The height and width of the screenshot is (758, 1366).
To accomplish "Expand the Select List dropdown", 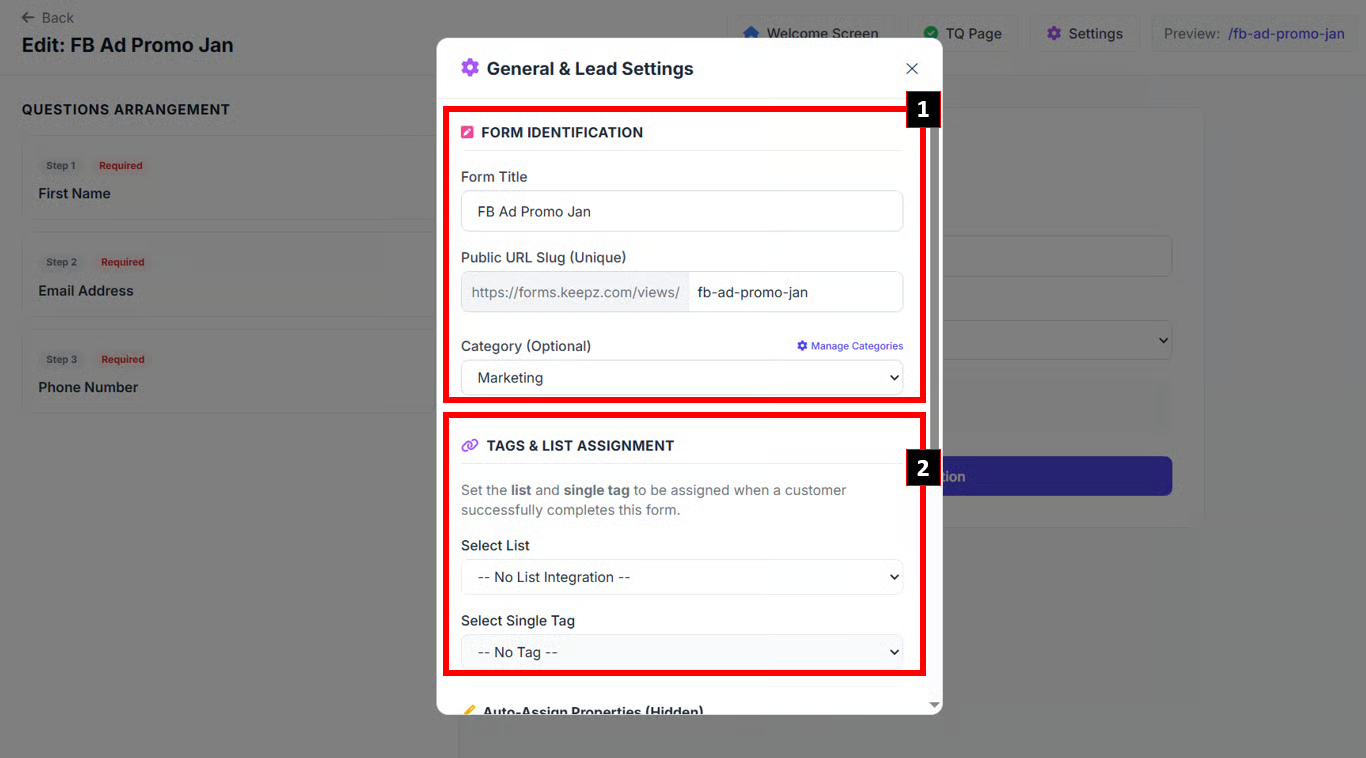I will [681, 577].
